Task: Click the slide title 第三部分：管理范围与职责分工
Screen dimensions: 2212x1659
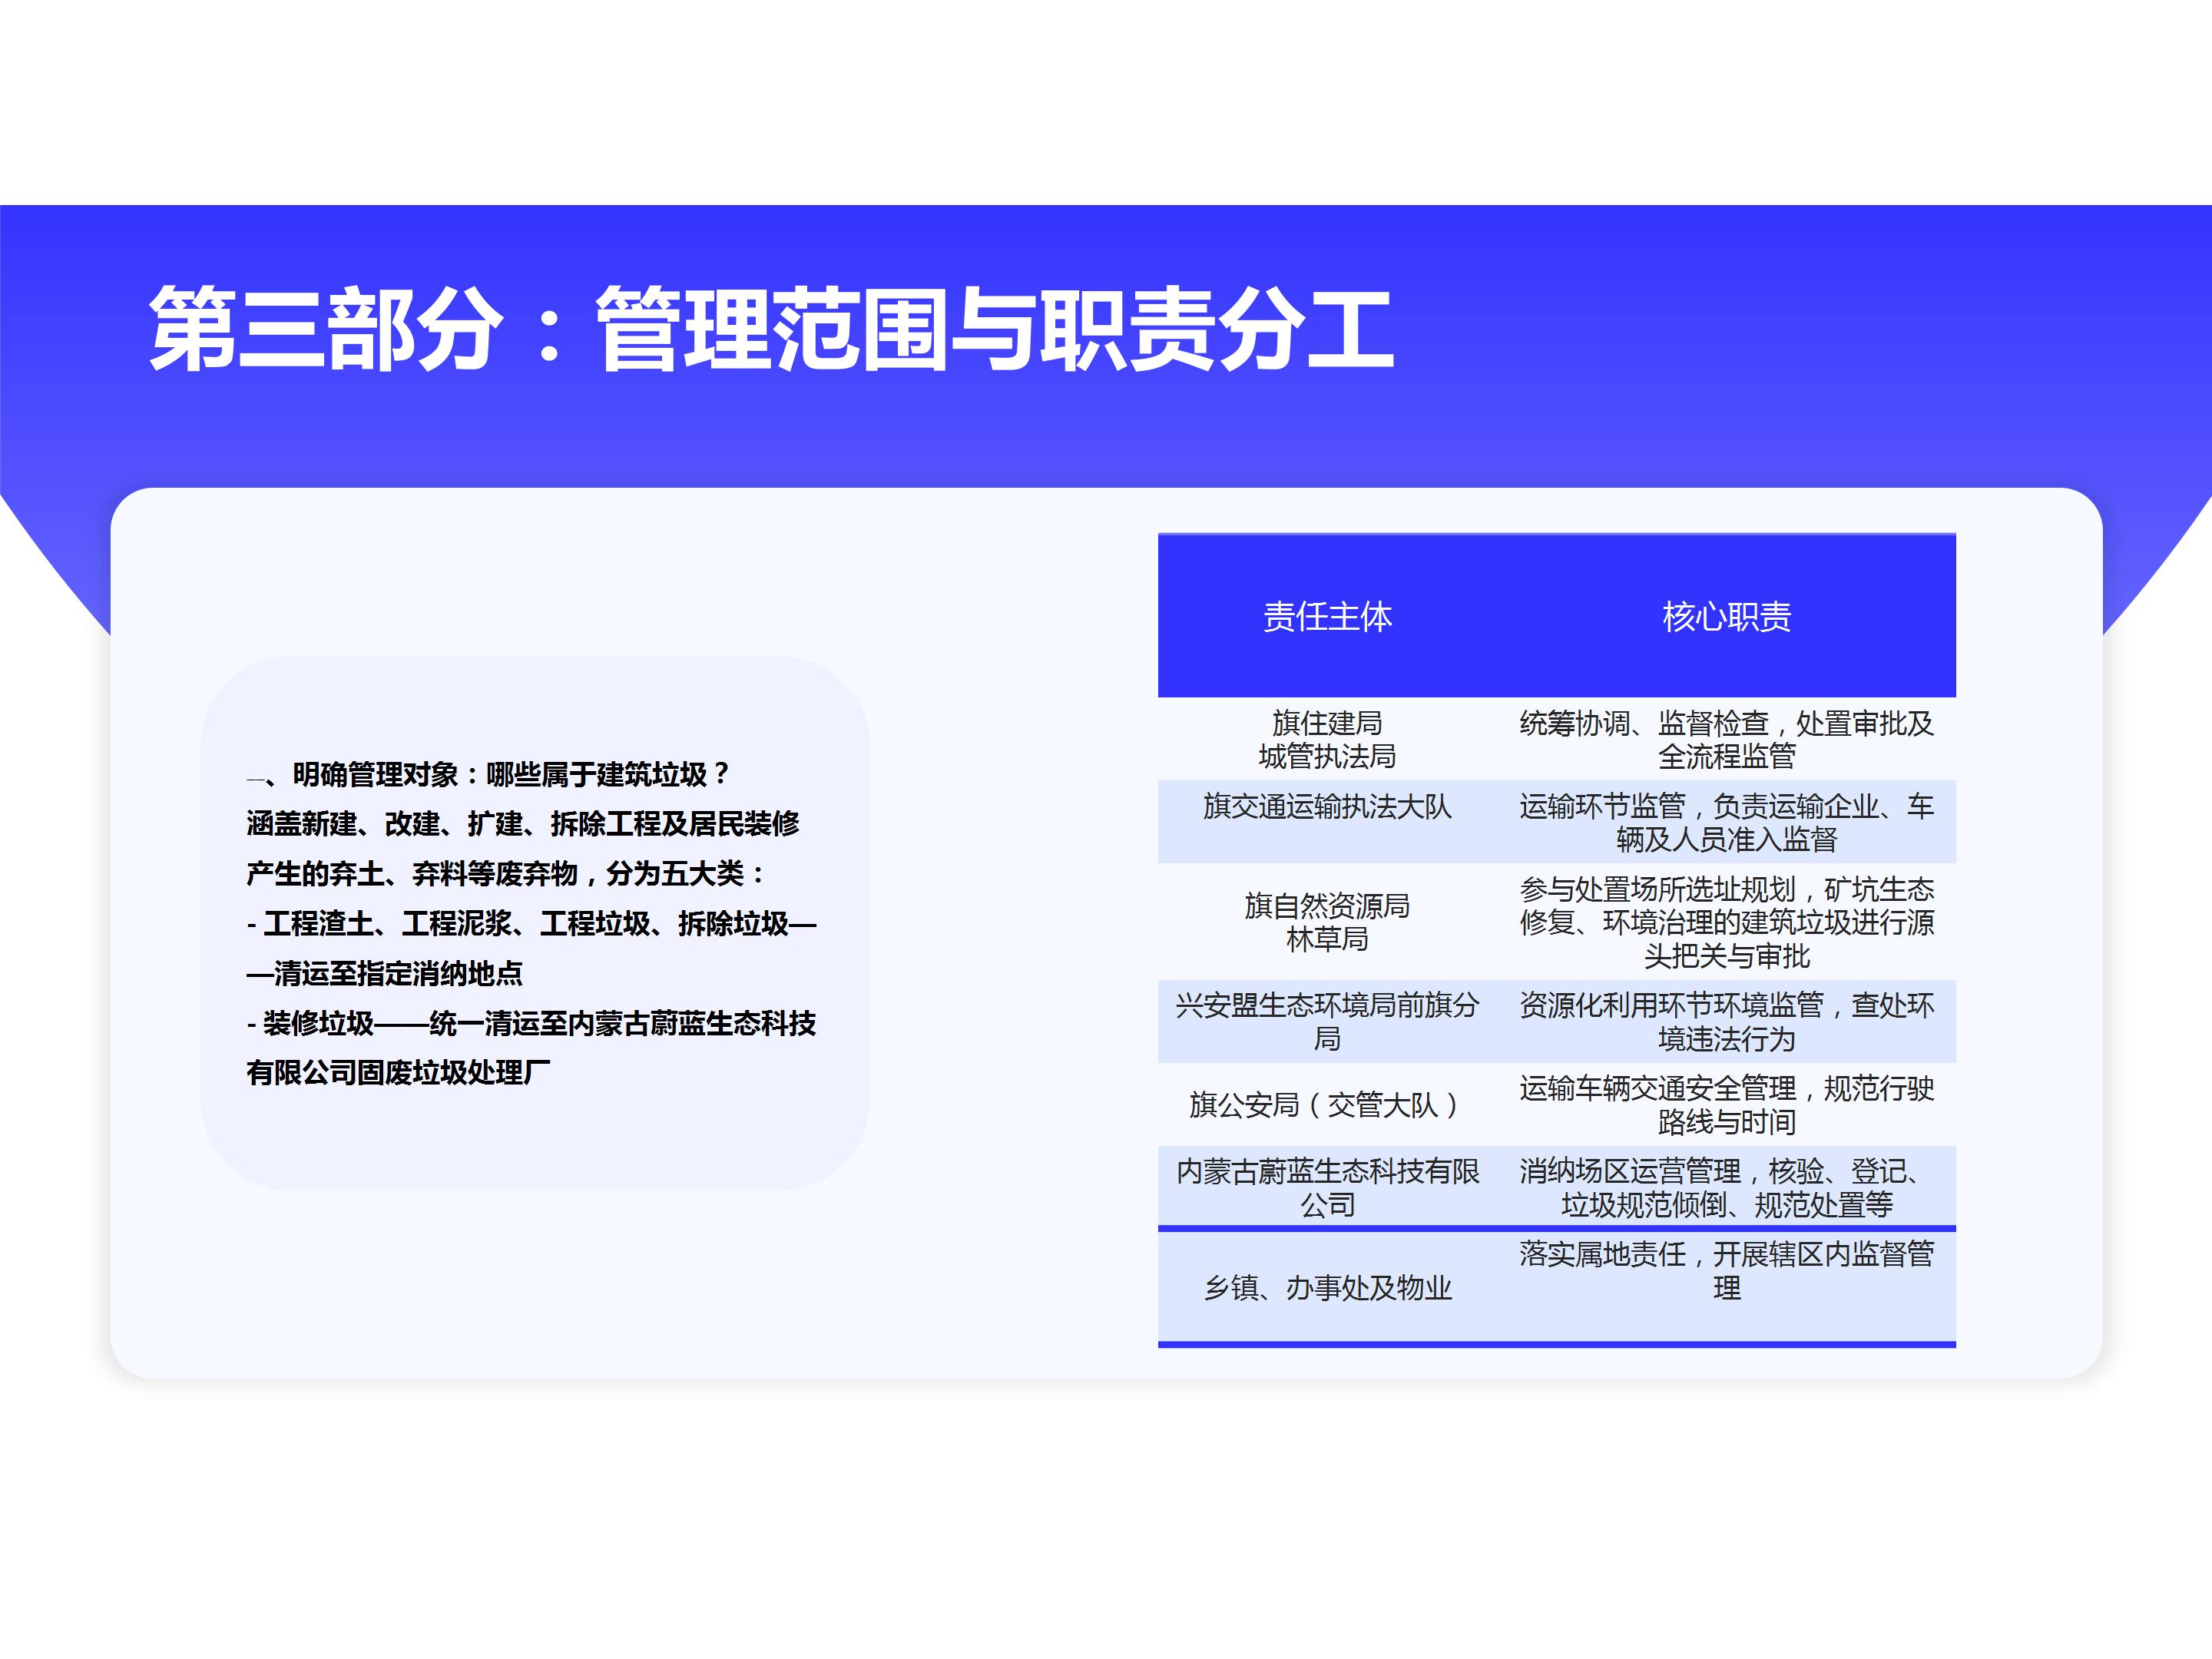Action: tap(770, 329)
